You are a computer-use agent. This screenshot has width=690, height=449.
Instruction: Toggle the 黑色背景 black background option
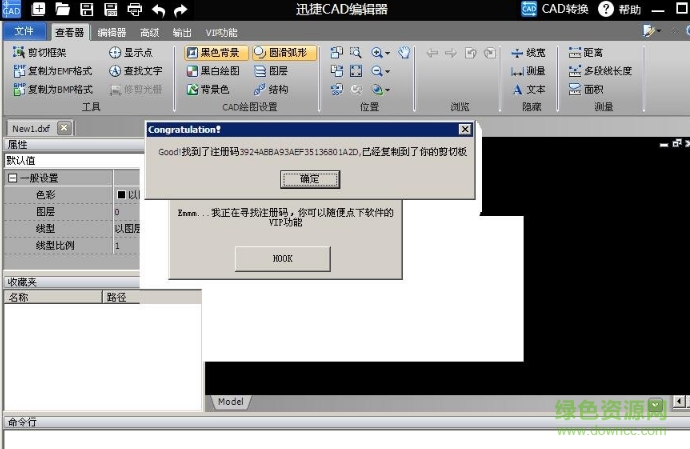coord(212,52)
